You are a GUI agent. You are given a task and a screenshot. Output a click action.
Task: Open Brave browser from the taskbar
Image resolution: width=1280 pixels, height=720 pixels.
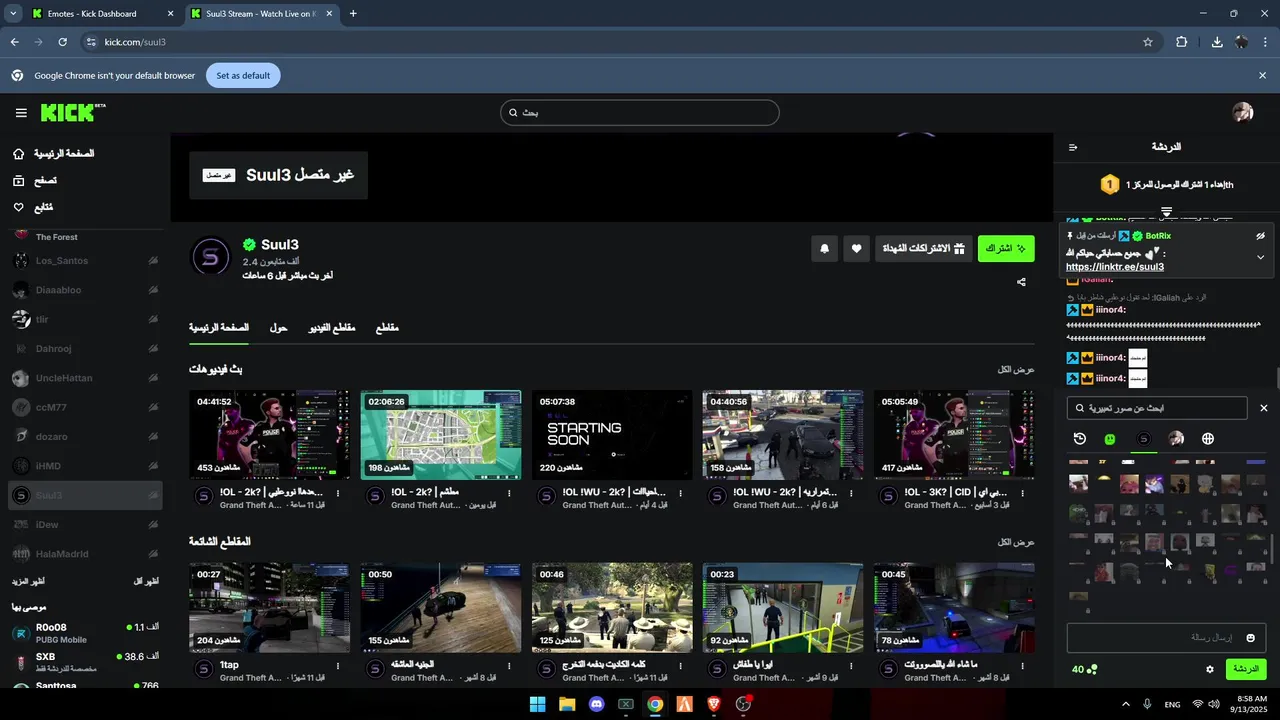point(714,704)
